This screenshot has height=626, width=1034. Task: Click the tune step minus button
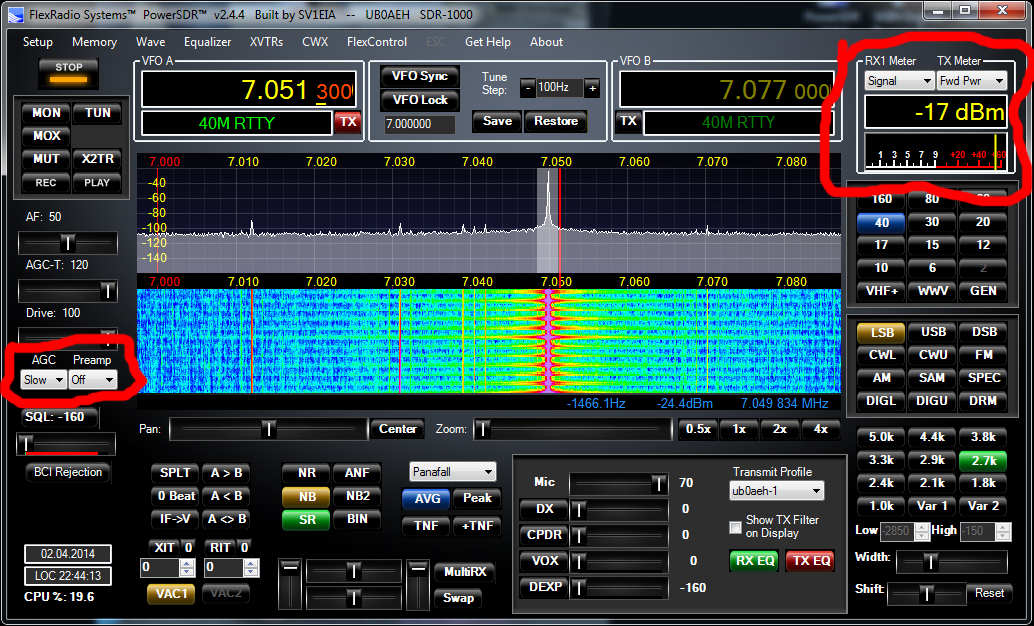pyautogui.click(x=527, y=88)
